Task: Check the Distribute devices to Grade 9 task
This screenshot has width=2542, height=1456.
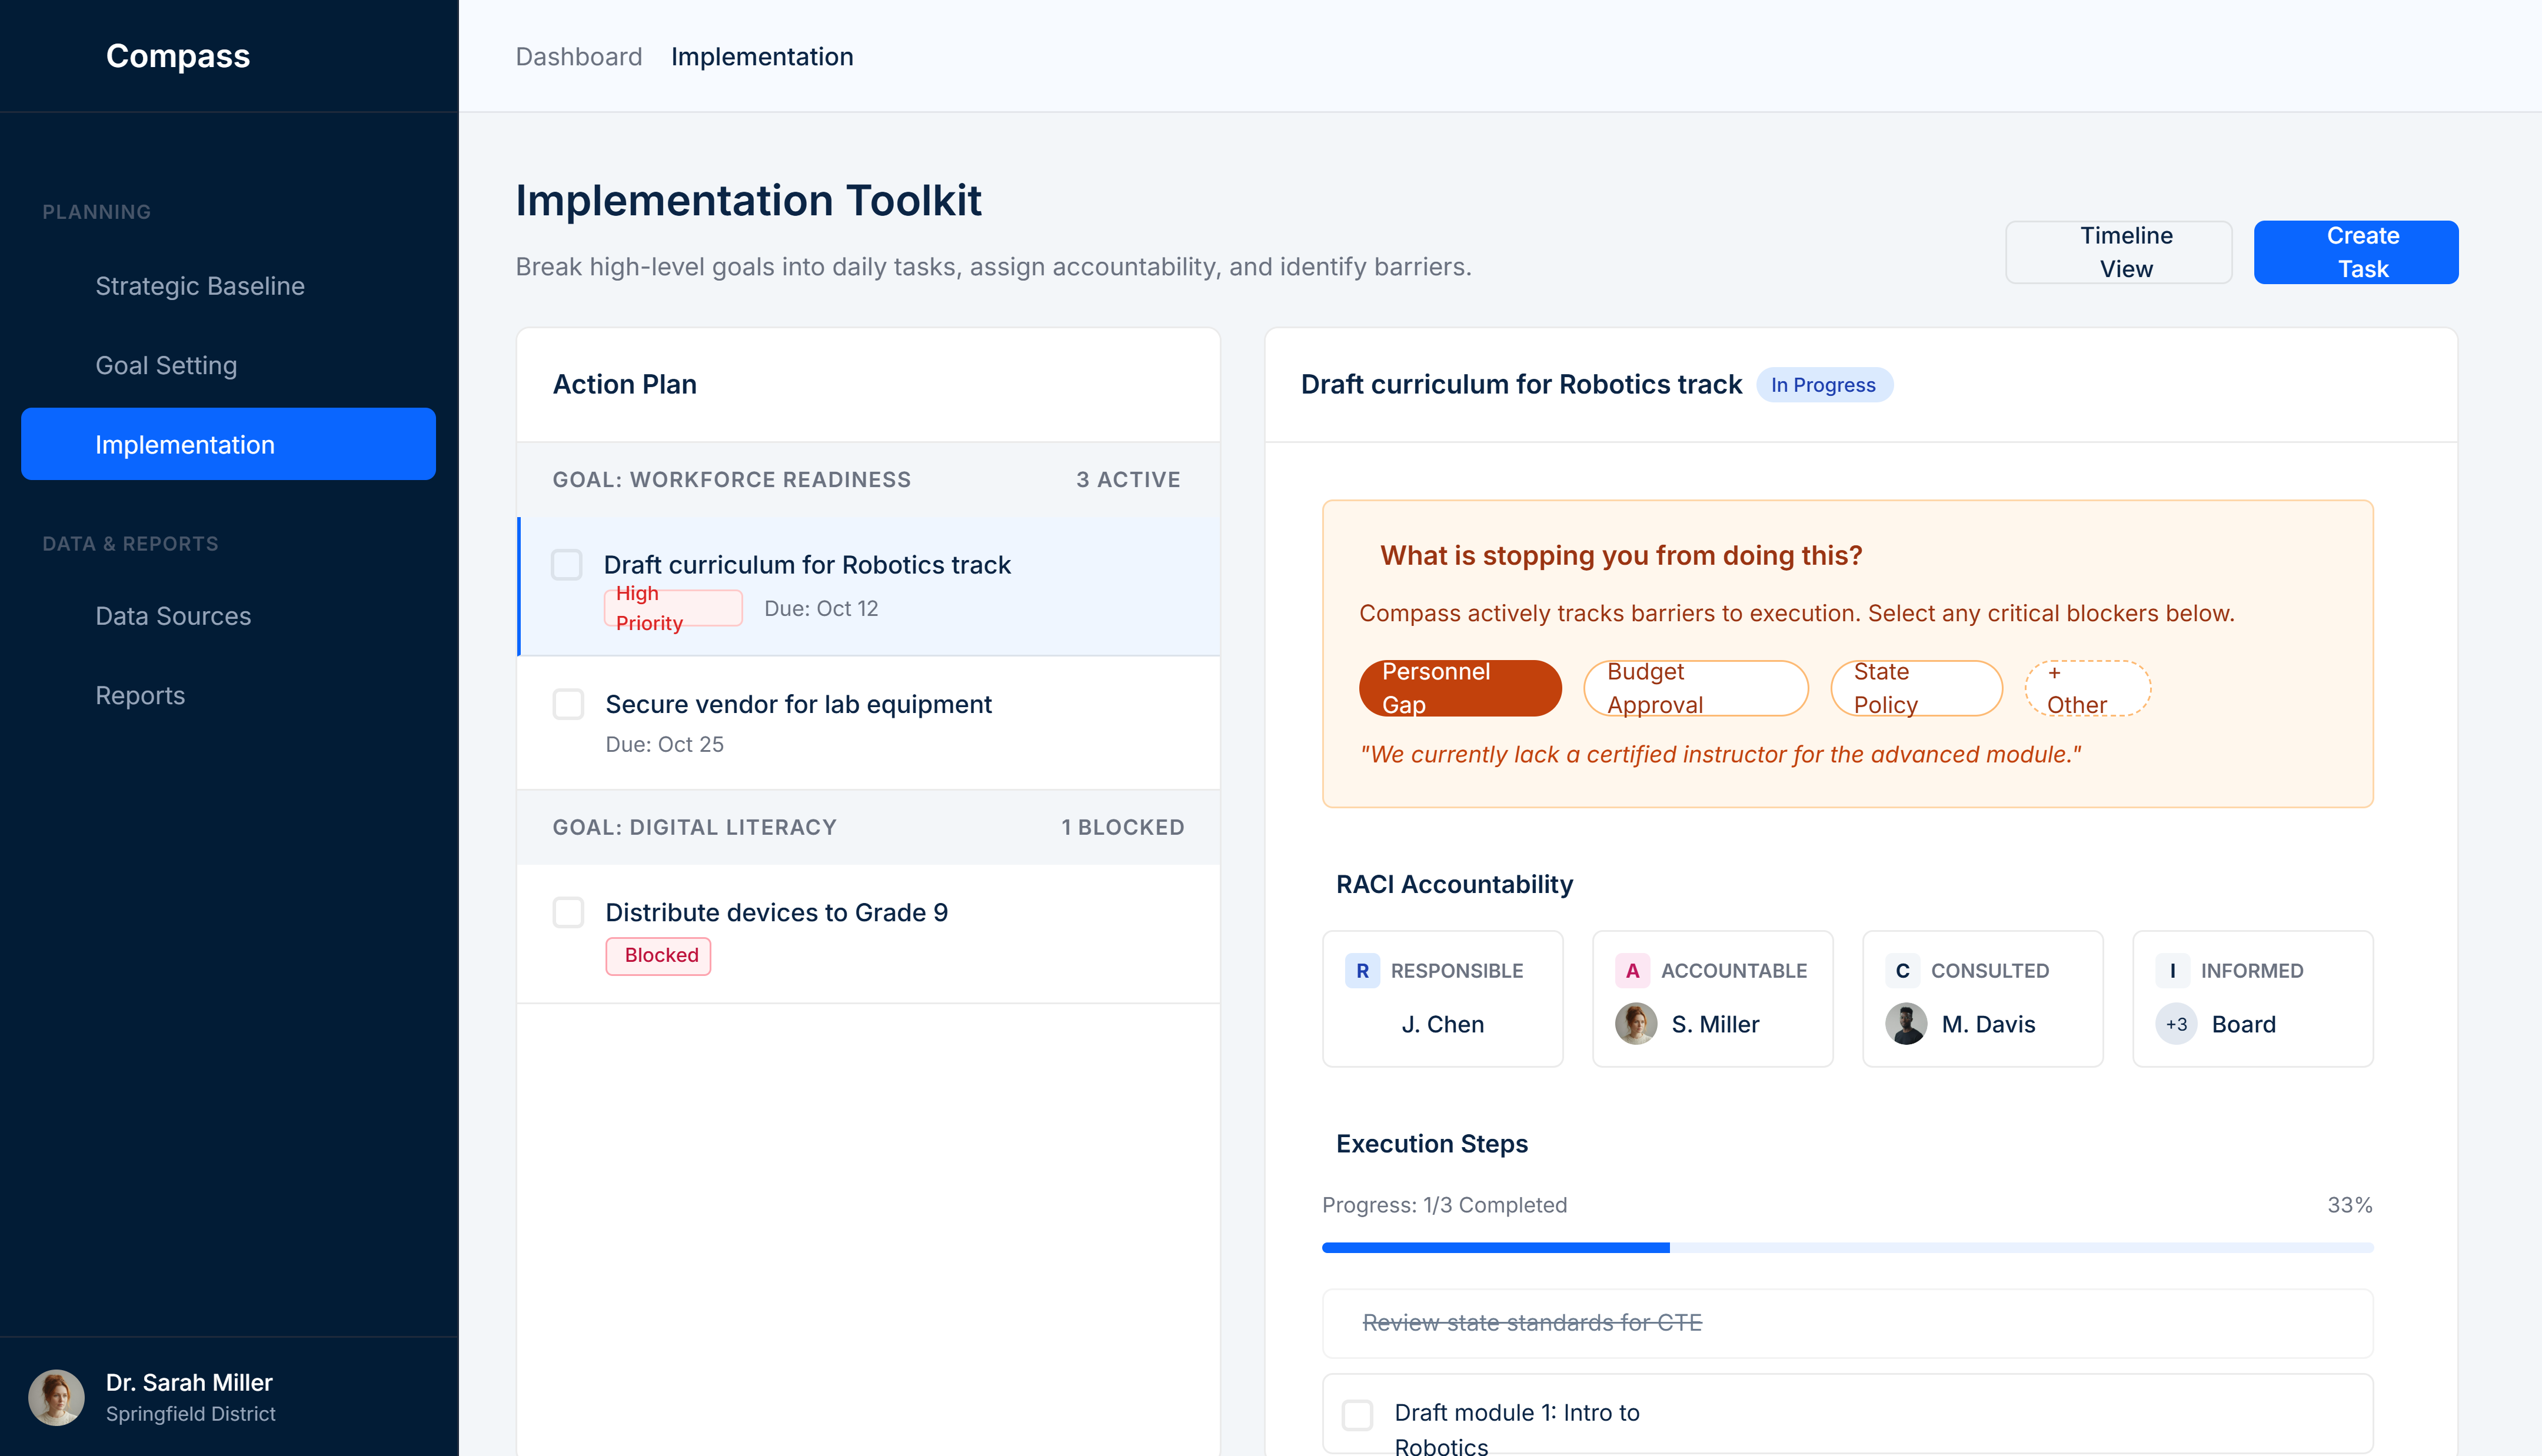Action: coord(568,912)
